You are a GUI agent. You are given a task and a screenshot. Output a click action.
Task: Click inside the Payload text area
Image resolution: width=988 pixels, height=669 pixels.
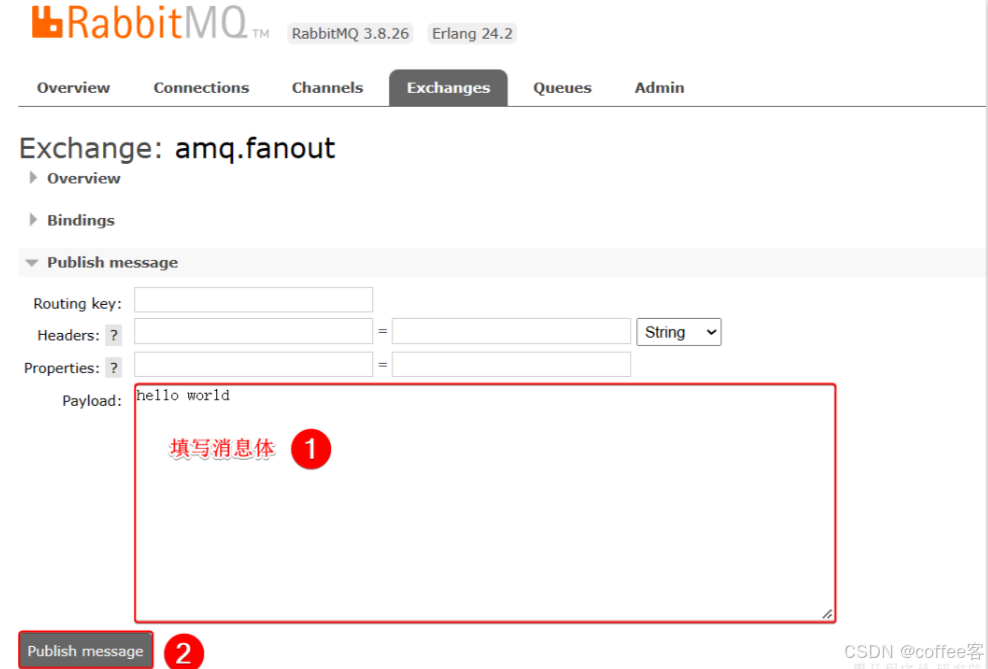485,503
